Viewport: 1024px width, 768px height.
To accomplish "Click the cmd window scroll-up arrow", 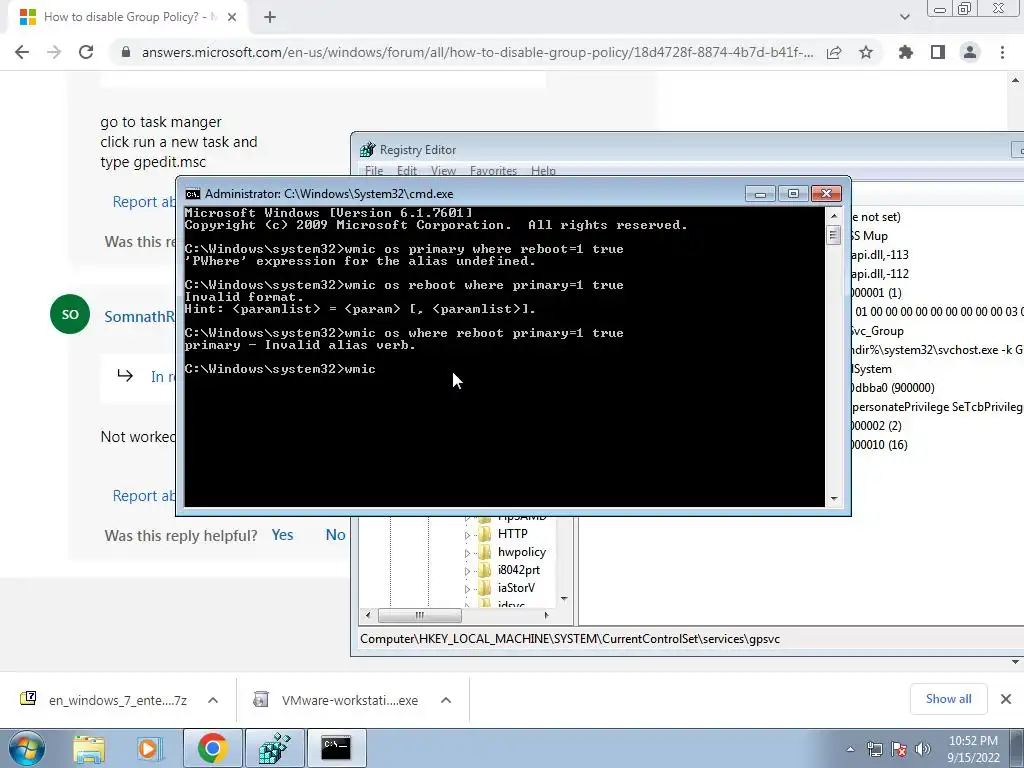I will tap(833, 216).
